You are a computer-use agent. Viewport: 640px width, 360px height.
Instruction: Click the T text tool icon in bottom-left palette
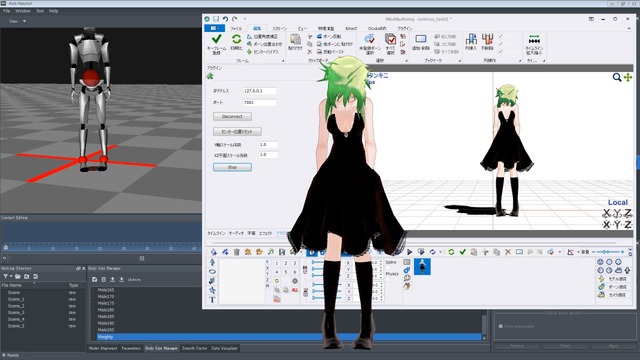pos(212,300)
